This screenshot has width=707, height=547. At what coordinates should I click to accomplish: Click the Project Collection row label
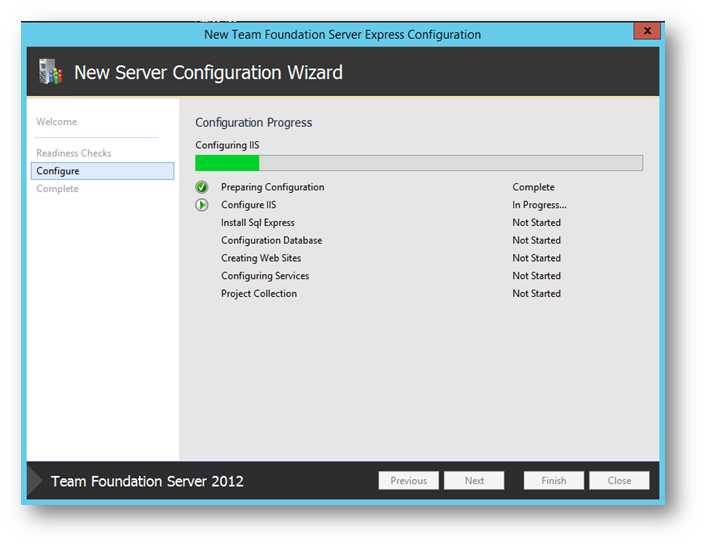coord(259,294)
